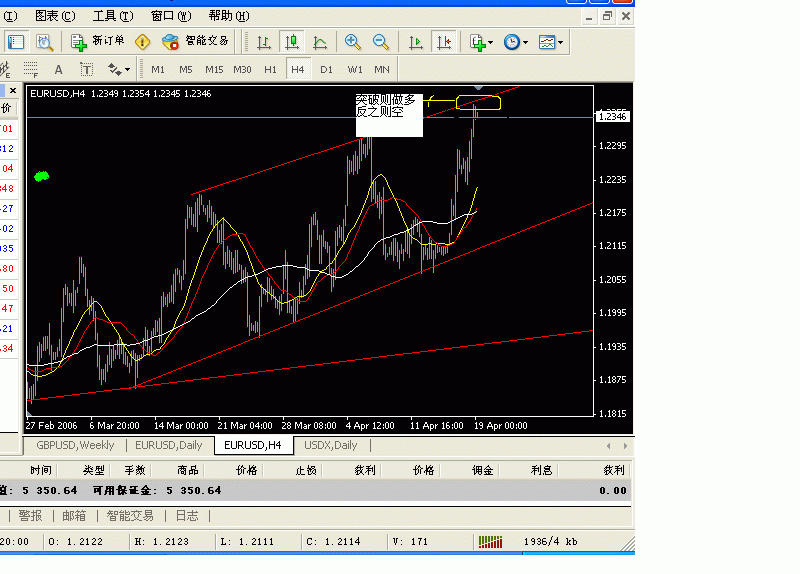Switch to EURUSD,Daily chart tab
This screenshot has width=800, height=574.
[169, 445]
